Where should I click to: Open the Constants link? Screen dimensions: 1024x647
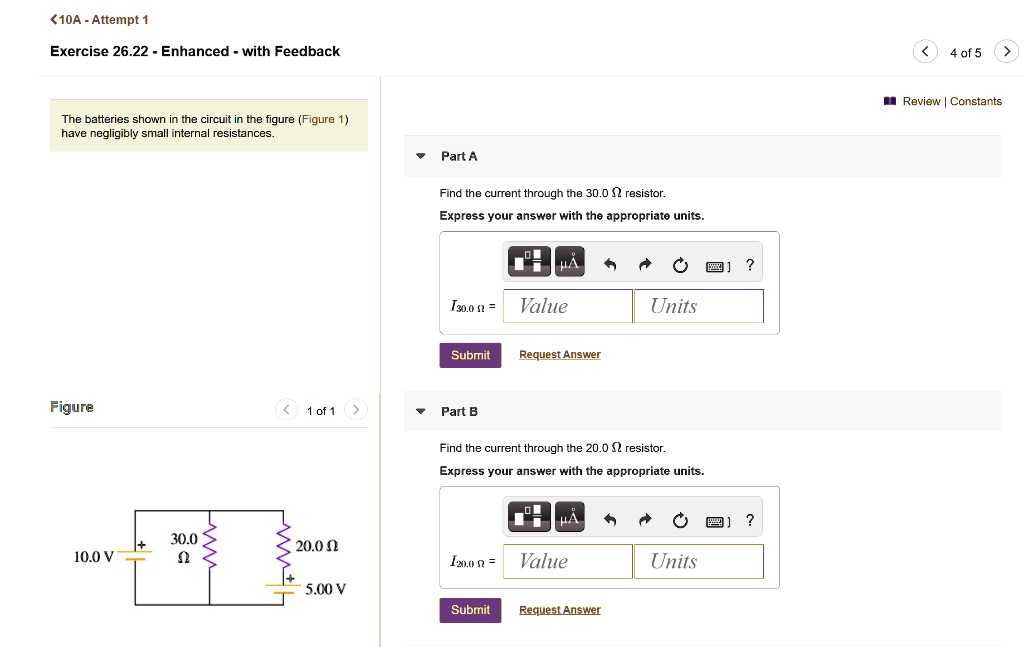[975, 101]
